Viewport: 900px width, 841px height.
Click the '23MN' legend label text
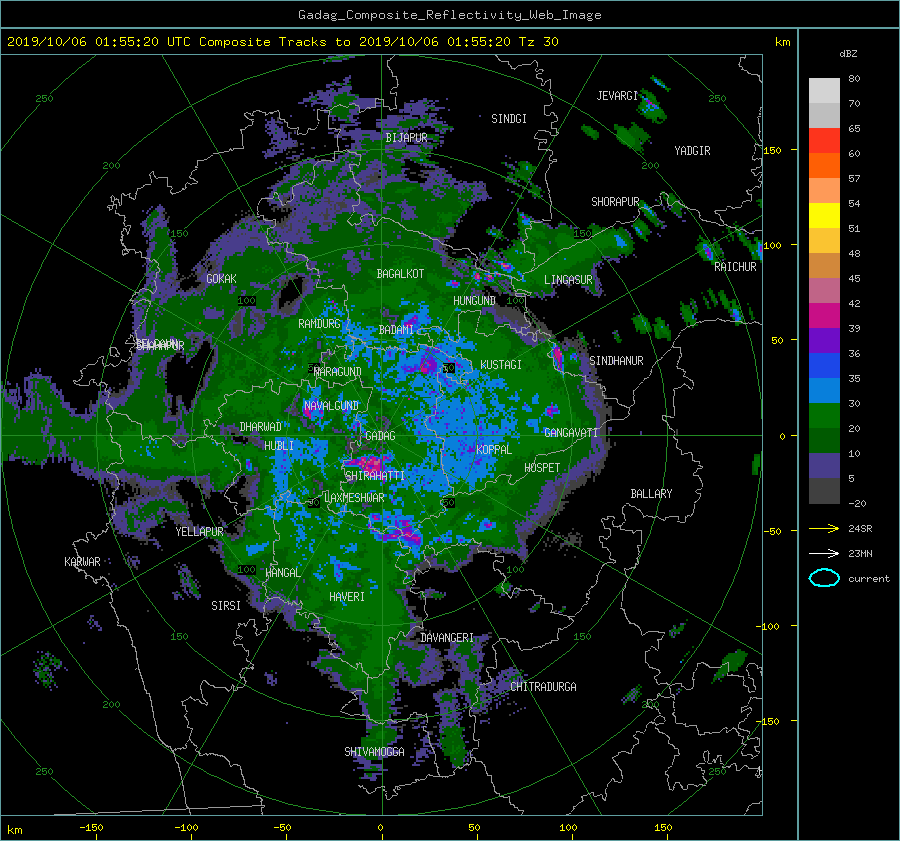pyautogui.click(x=860, y=554)
